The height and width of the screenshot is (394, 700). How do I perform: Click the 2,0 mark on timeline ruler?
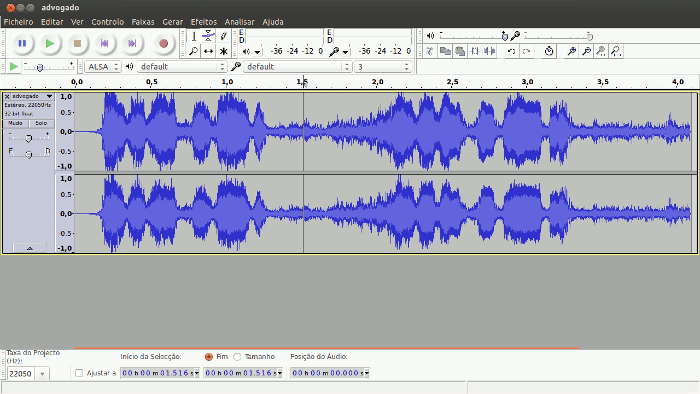point(378,82)
